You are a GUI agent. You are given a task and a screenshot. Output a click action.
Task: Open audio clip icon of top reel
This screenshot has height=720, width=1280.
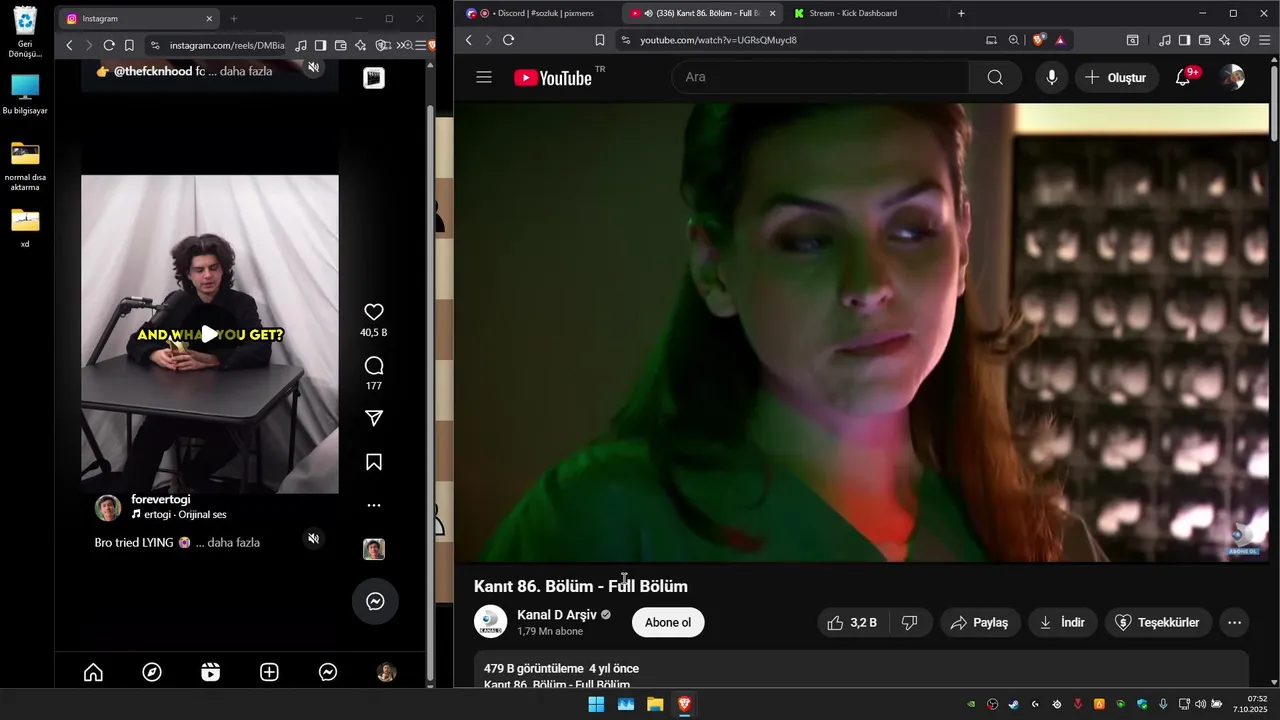coord(374,78)
